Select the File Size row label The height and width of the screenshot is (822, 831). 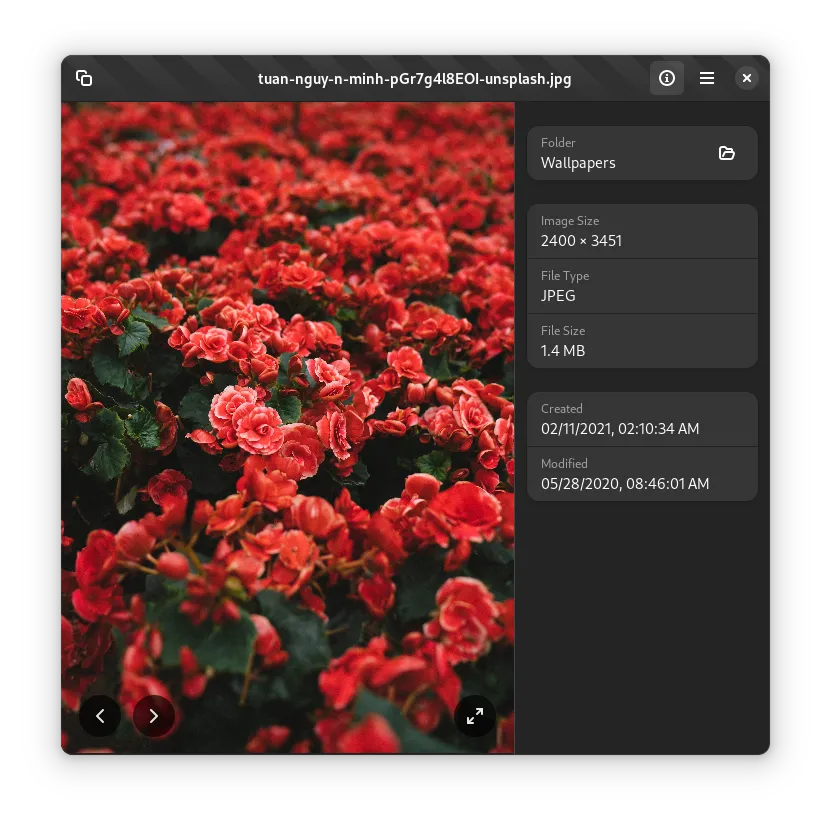[x=563, y=331]
